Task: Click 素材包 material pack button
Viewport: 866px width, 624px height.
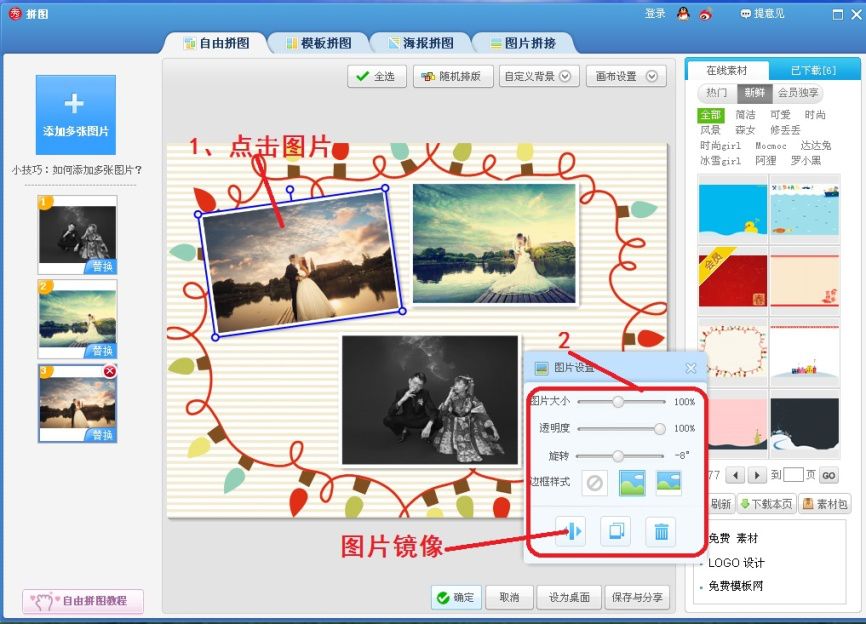Action: click(825, 504)
